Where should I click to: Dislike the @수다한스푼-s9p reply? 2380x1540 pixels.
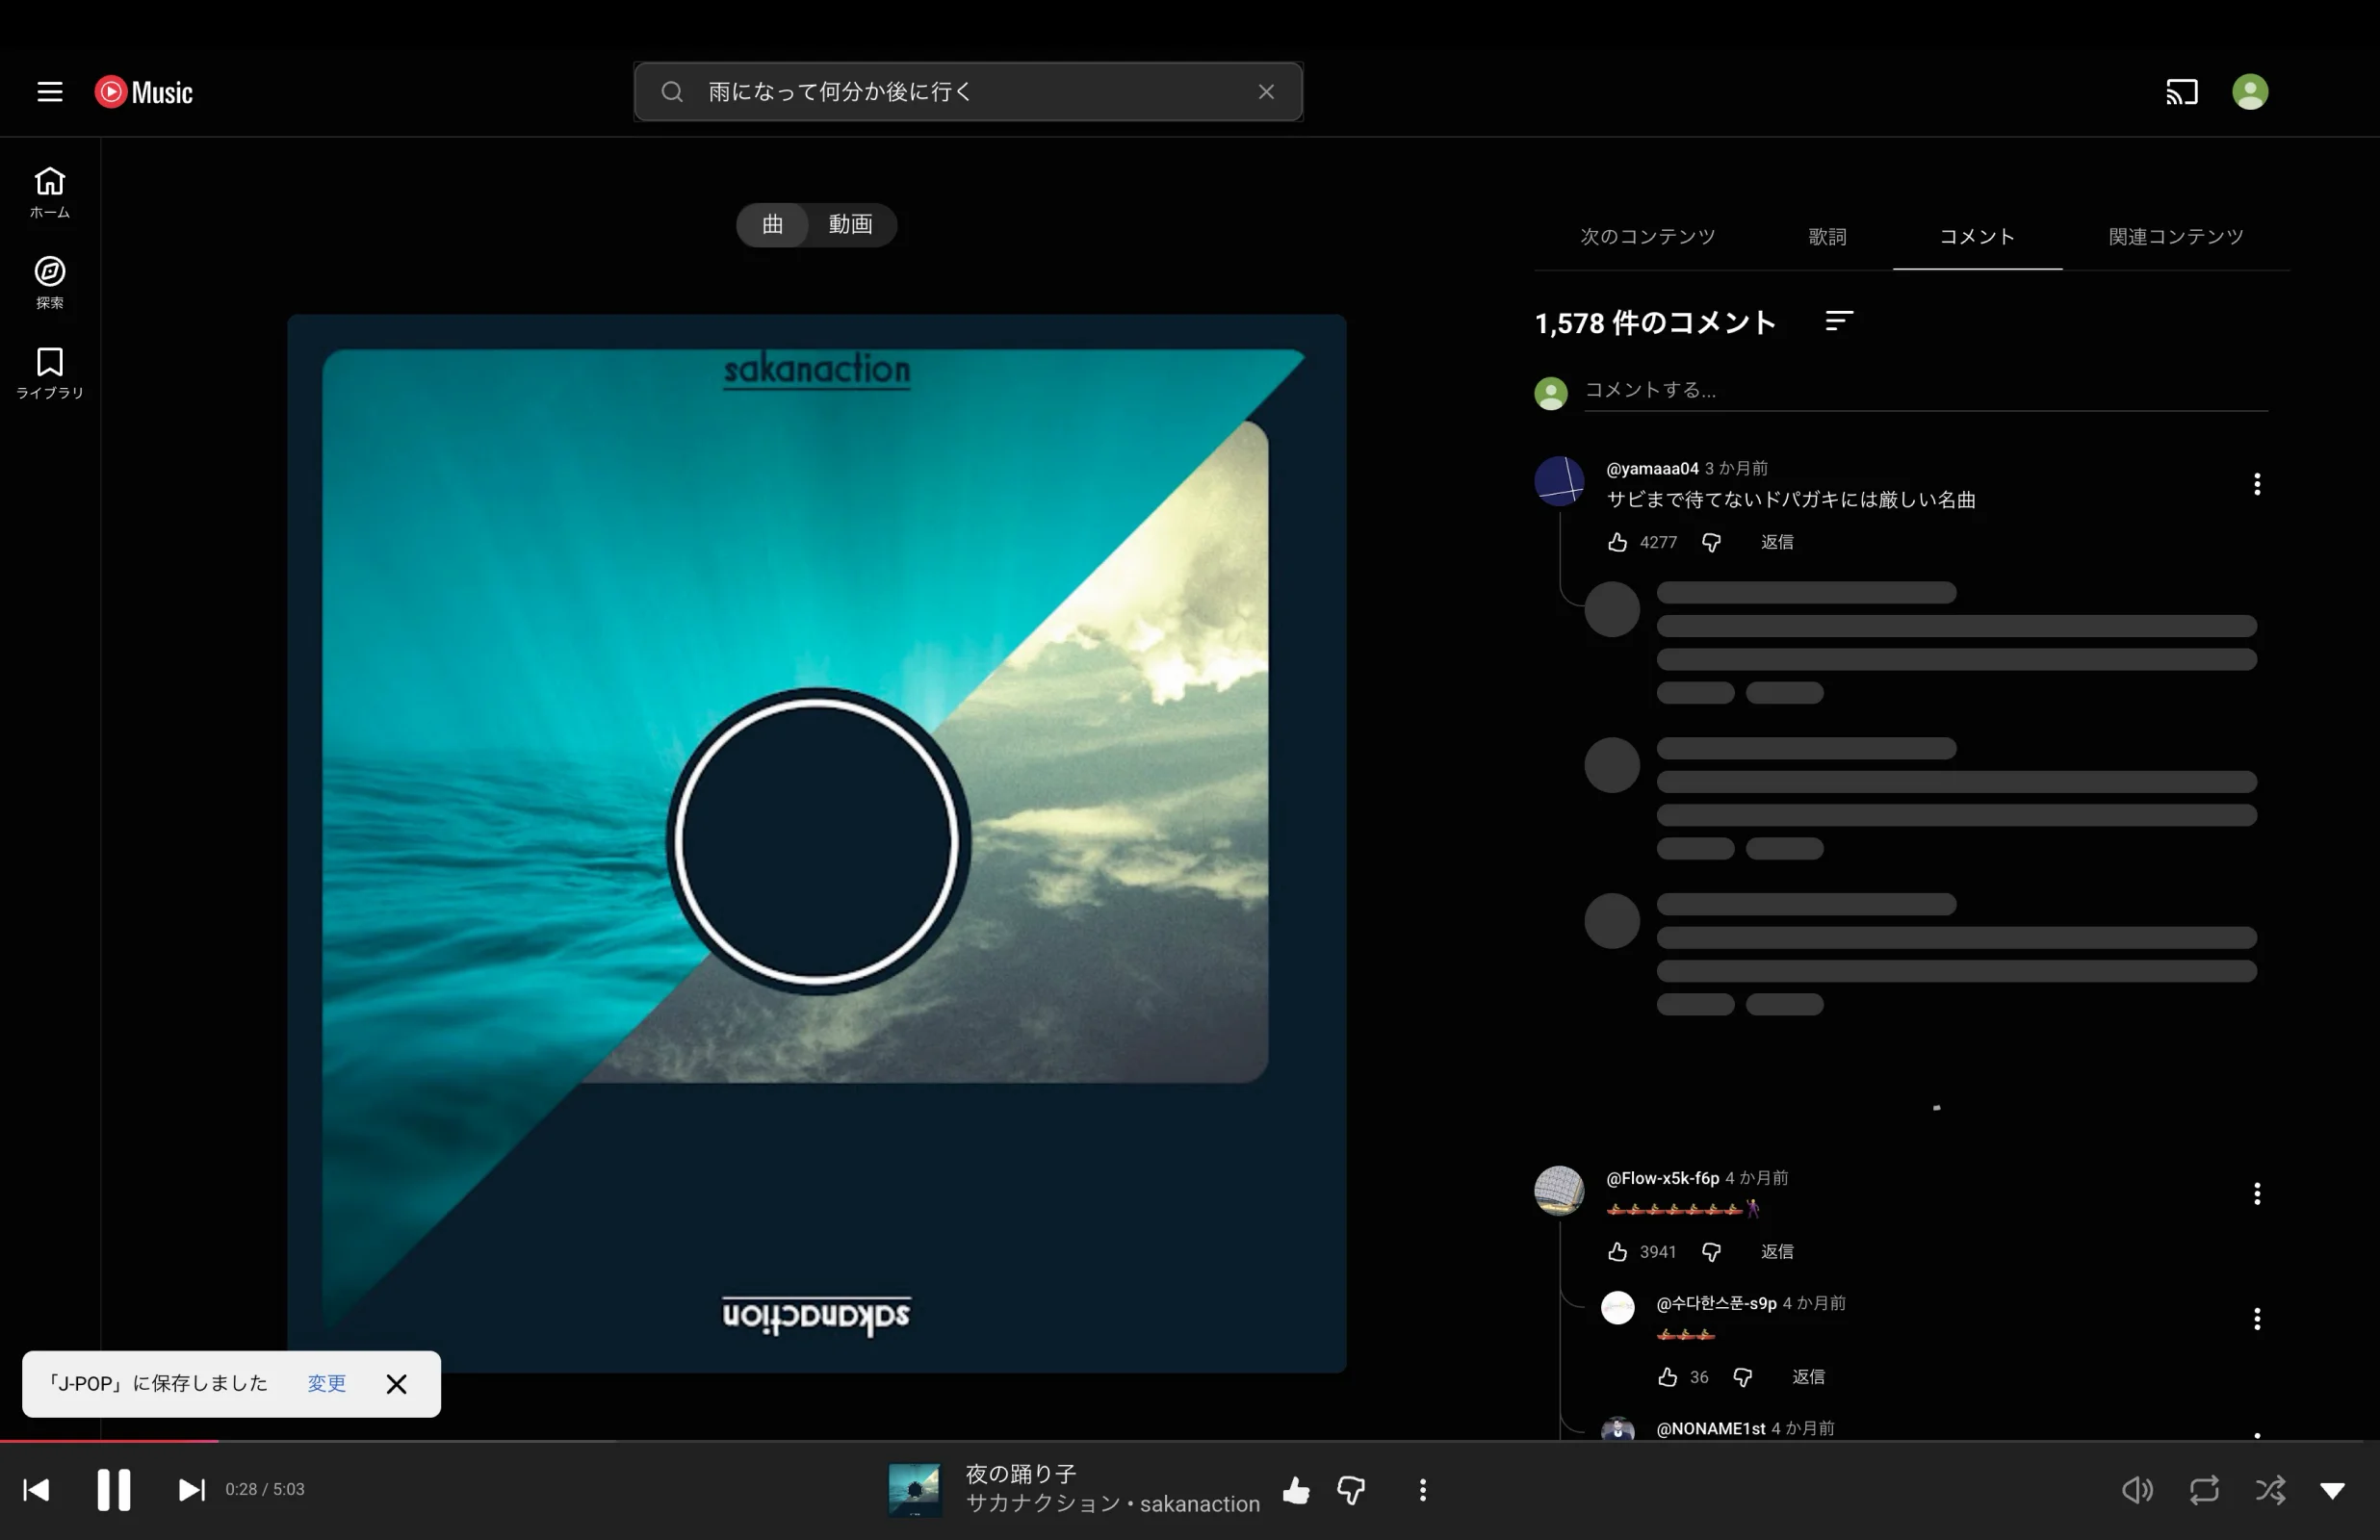[1743, 1378]
